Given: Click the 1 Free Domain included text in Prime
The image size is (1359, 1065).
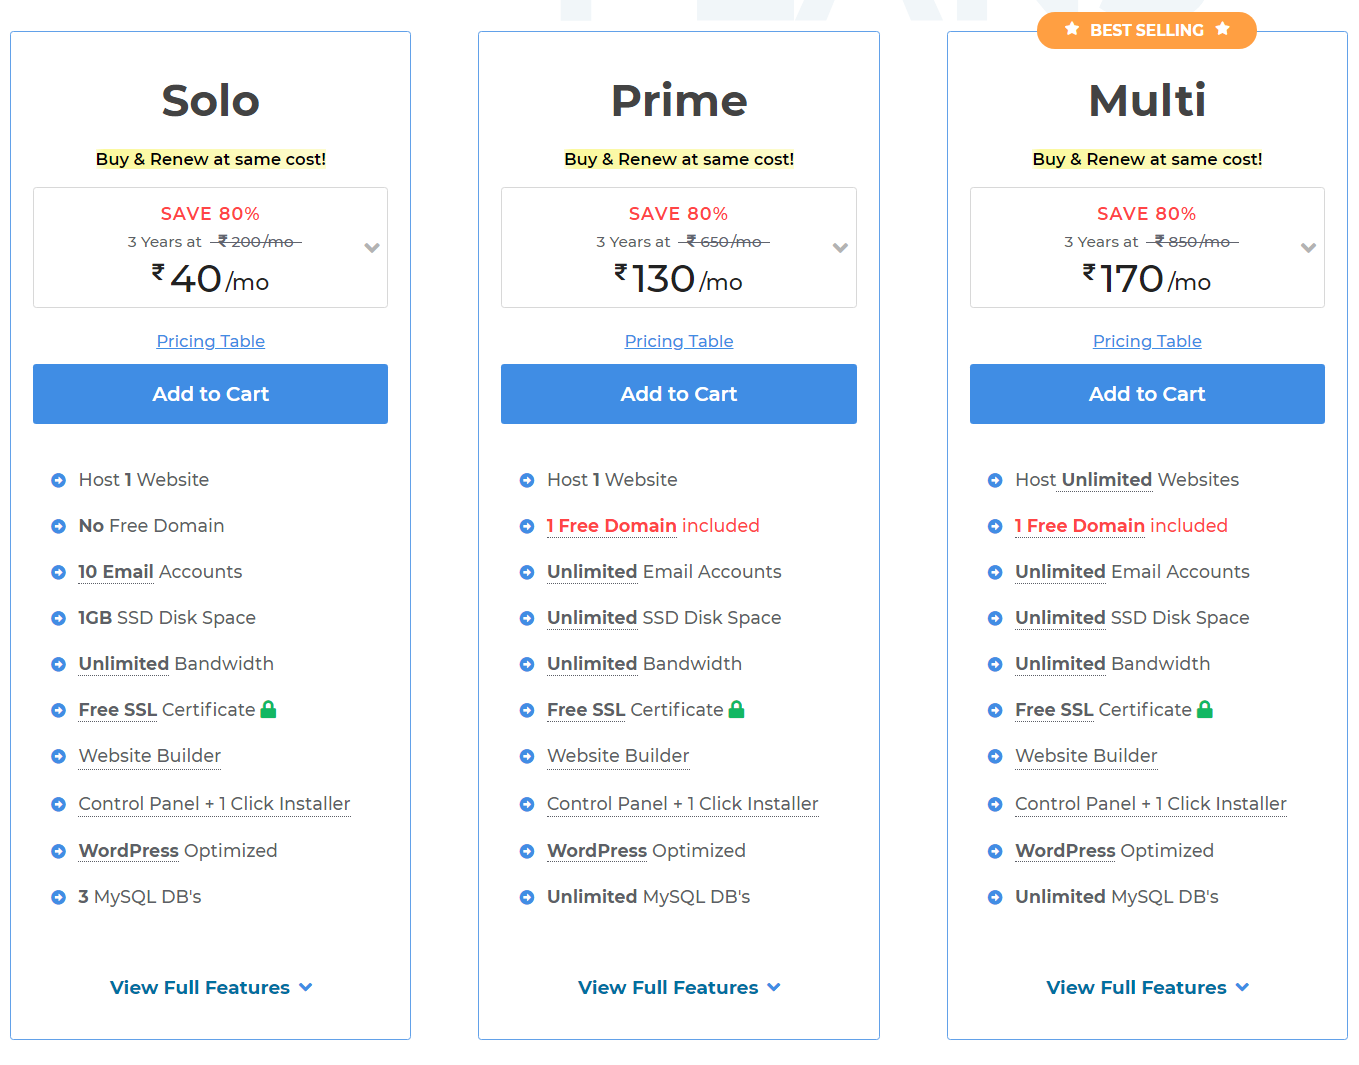Looking at the screenshot, I should [653, 526].
